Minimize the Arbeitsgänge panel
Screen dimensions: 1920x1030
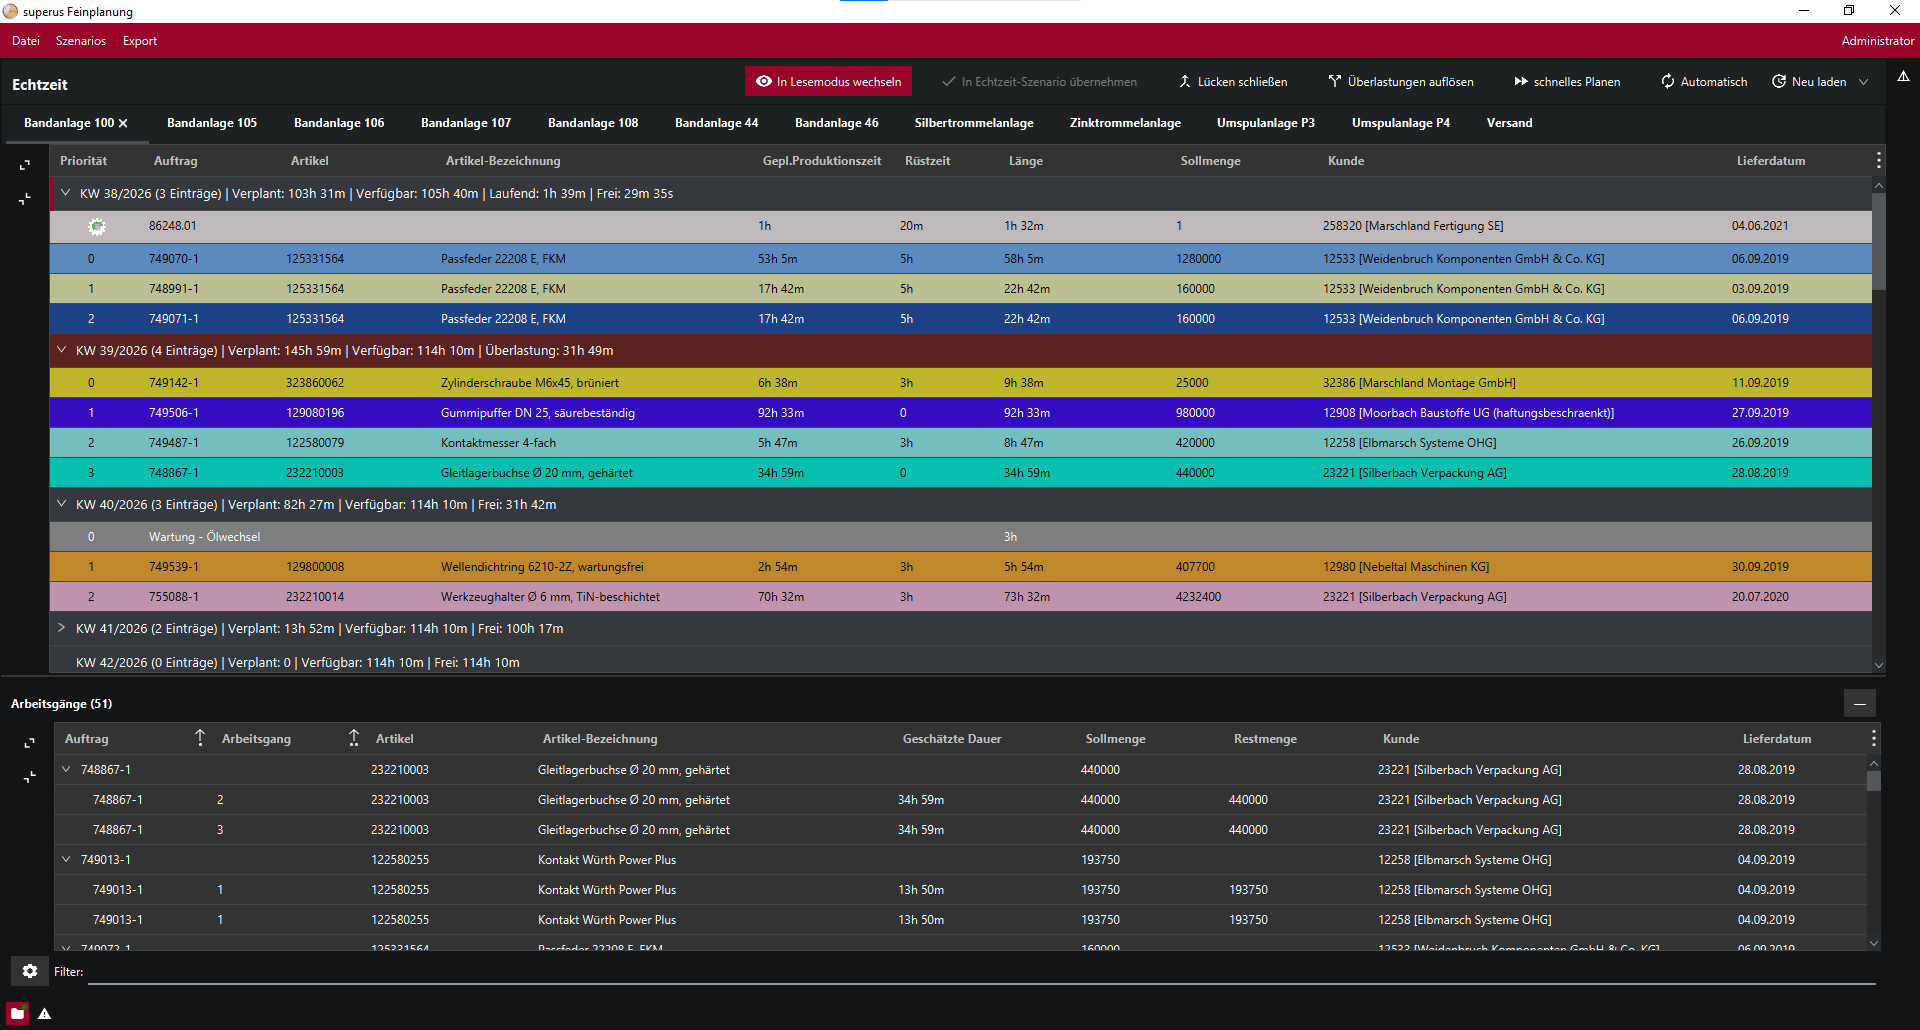[x=1860, y=704]
